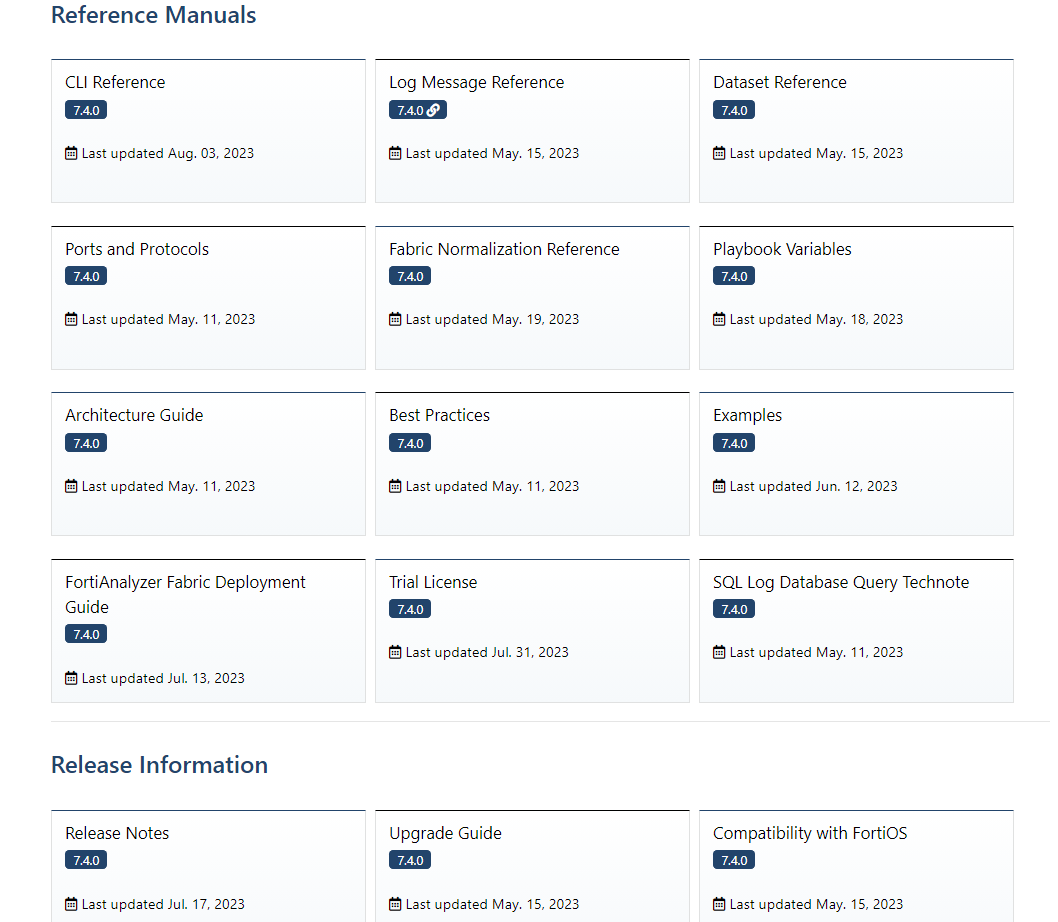Open the Upgrade Guide title
This screenshot has width=1058, height=922.
point(445,833)
